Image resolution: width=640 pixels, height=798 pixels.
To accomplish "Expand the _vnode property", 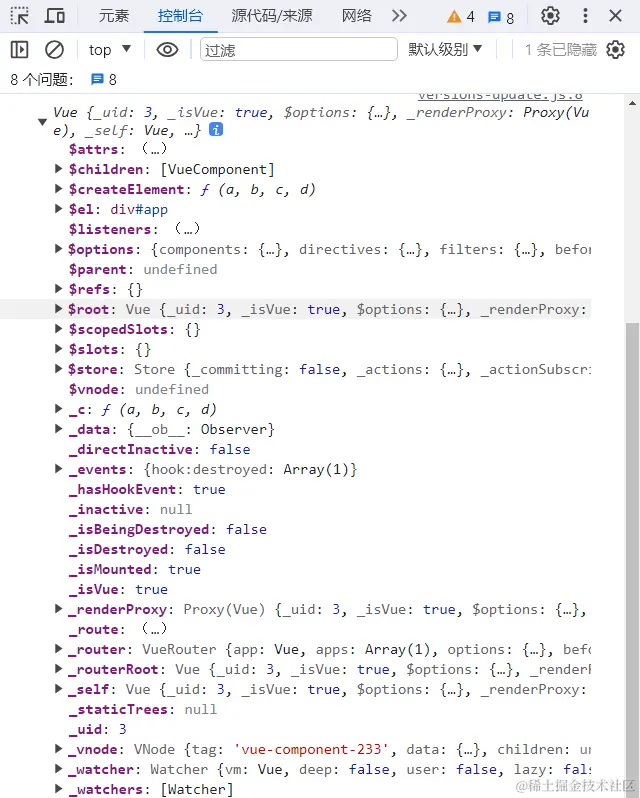I will pos(59,749).
